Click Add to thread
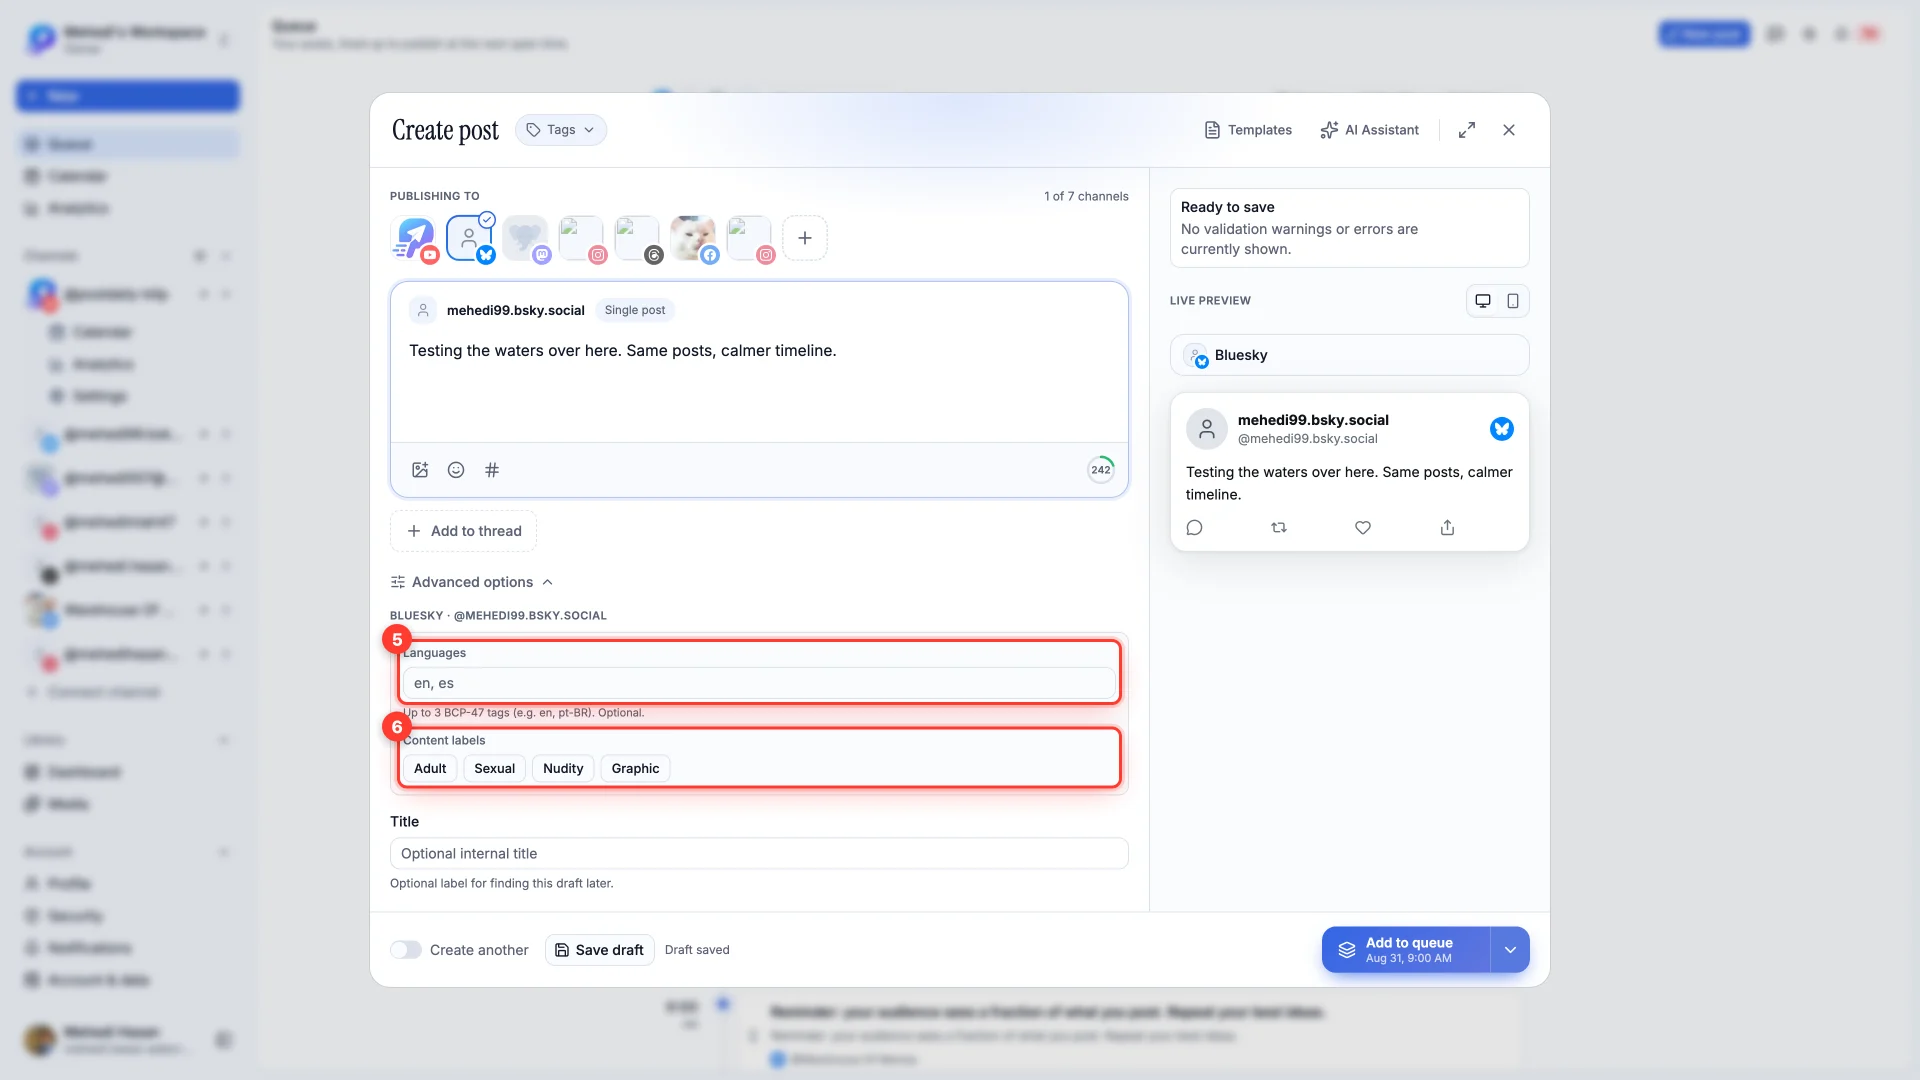The image size is (1920, 1080). point(463,531)
